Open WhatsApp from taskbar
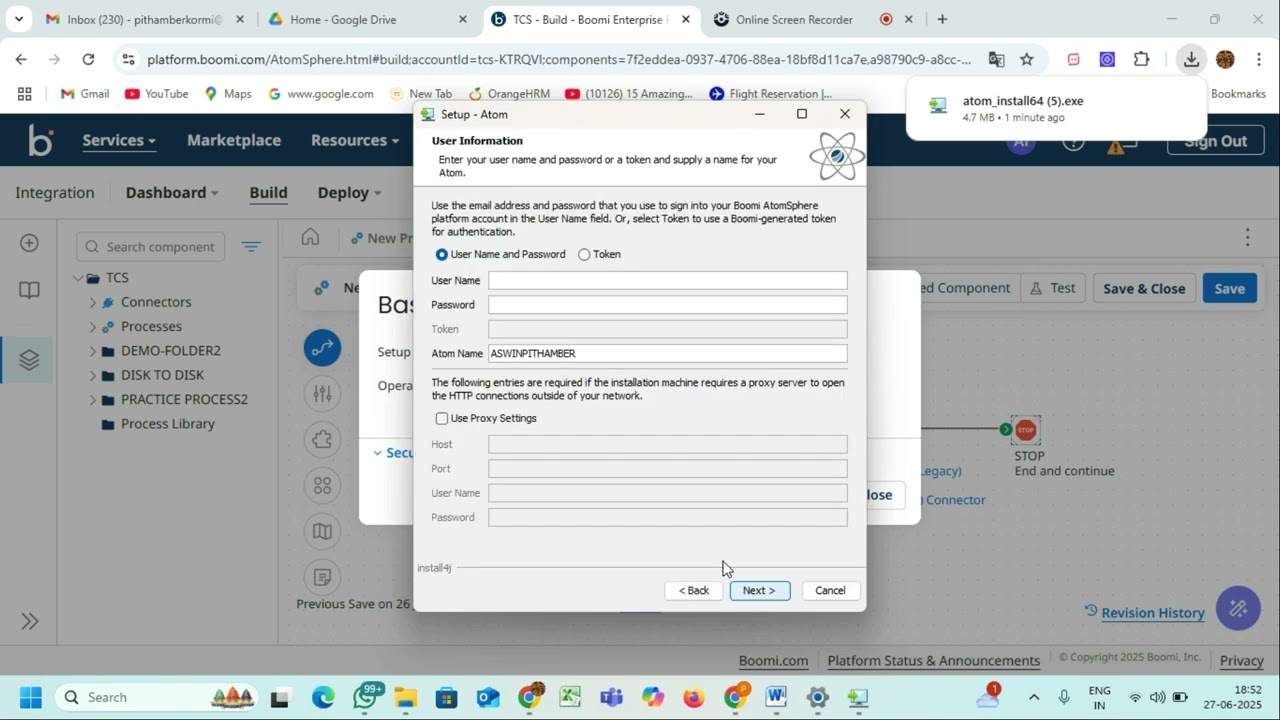 [x=366, y=697]
